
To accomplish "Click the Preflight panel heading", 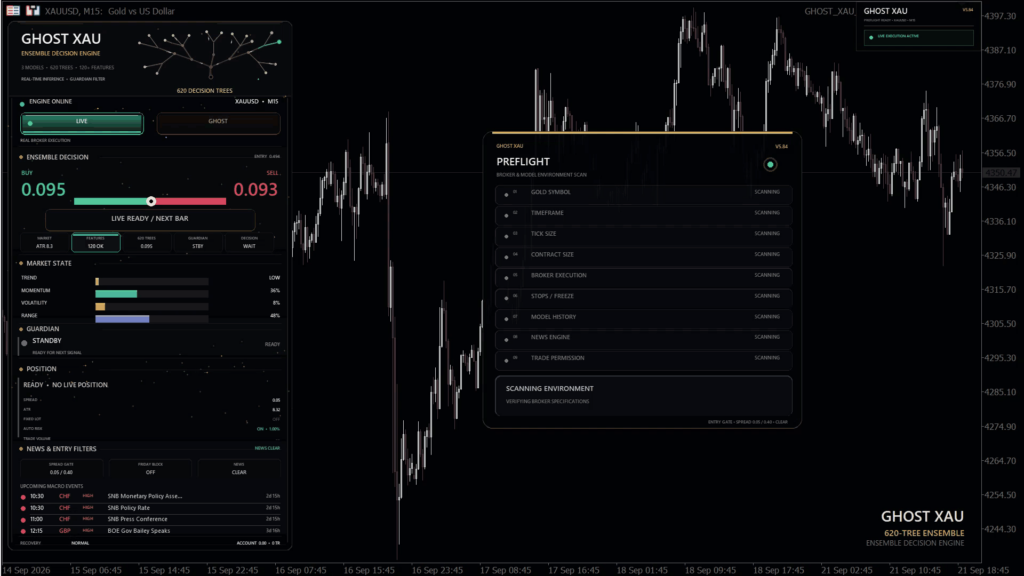I will pos(523,162).
